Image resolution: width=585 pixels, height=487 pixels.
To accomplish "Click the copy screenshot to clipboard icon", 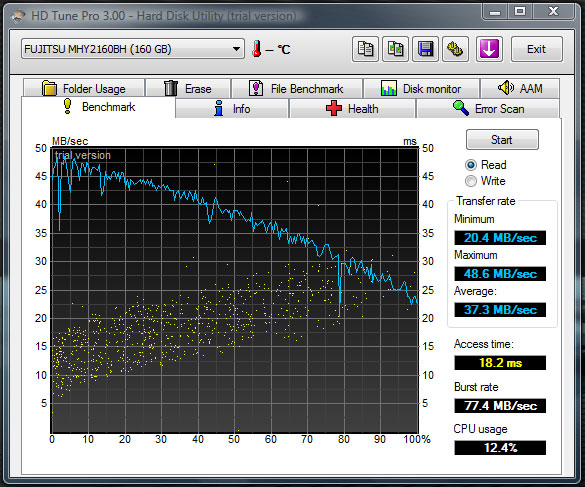I will (x=395, y=49).
